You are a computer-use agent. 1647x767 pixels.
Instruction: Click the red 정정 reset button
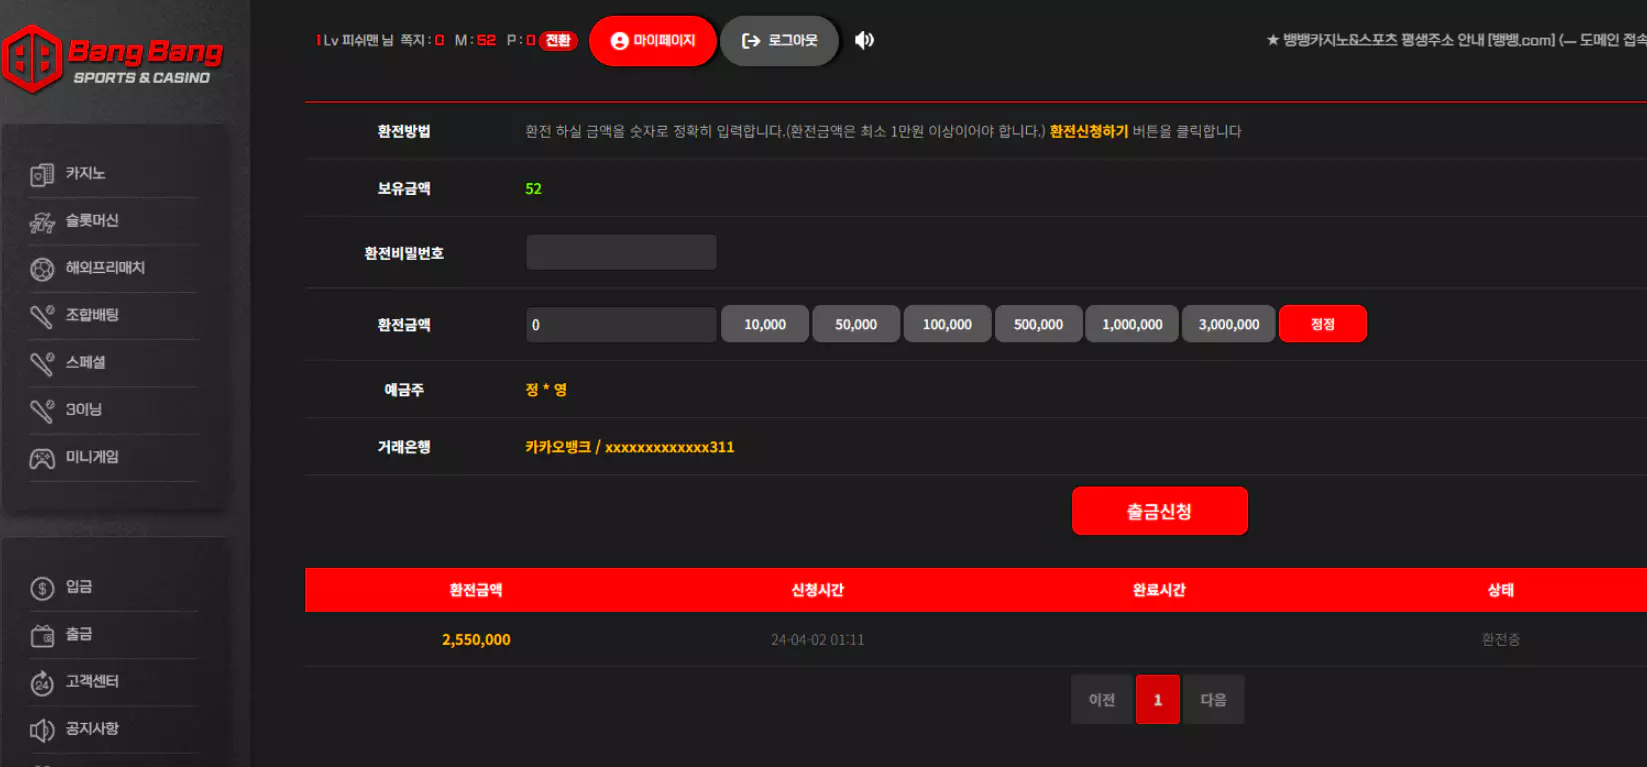pos(1323,324)
